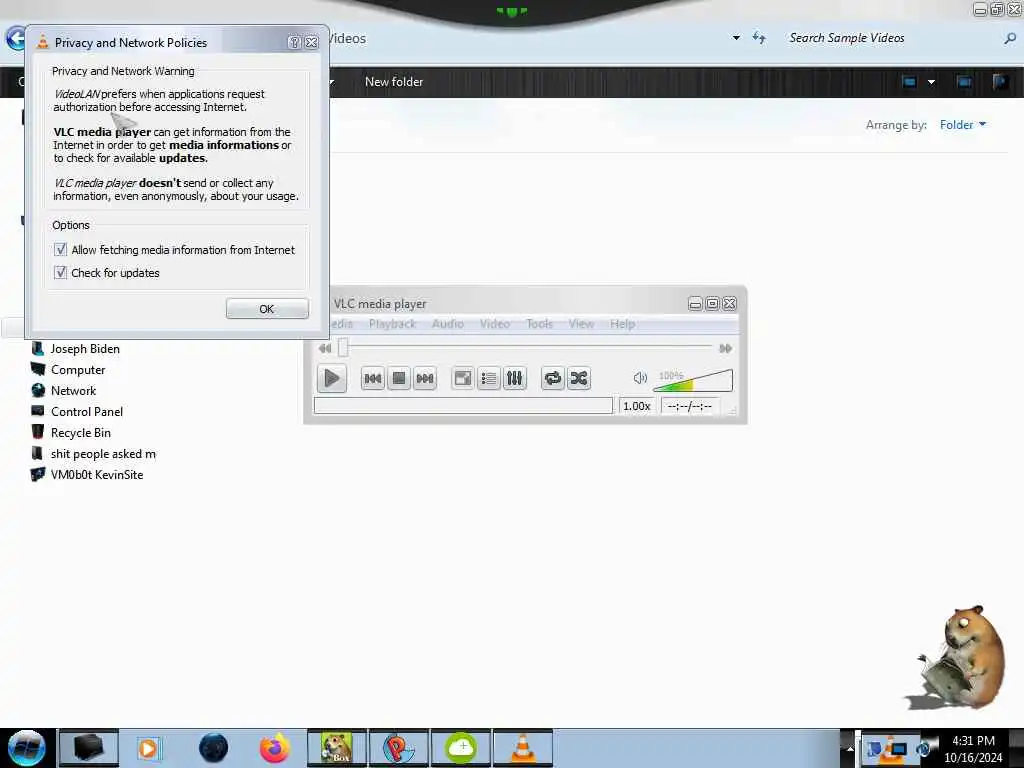1024x768 pixels.
Task: Expand the address bar history dropdown arrow
Action: pyautogui.click(x=736, y=38)
